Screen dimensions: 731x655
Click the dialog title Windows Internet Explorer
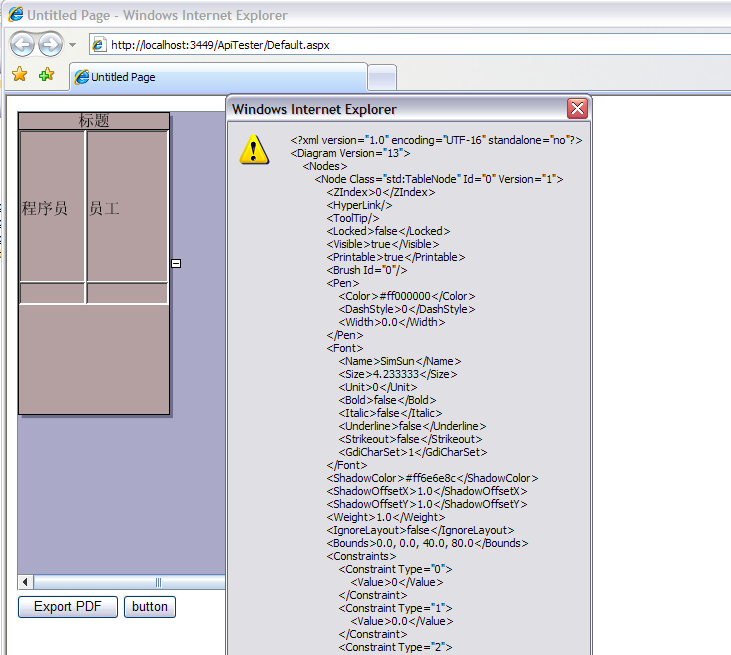[314, 110]
